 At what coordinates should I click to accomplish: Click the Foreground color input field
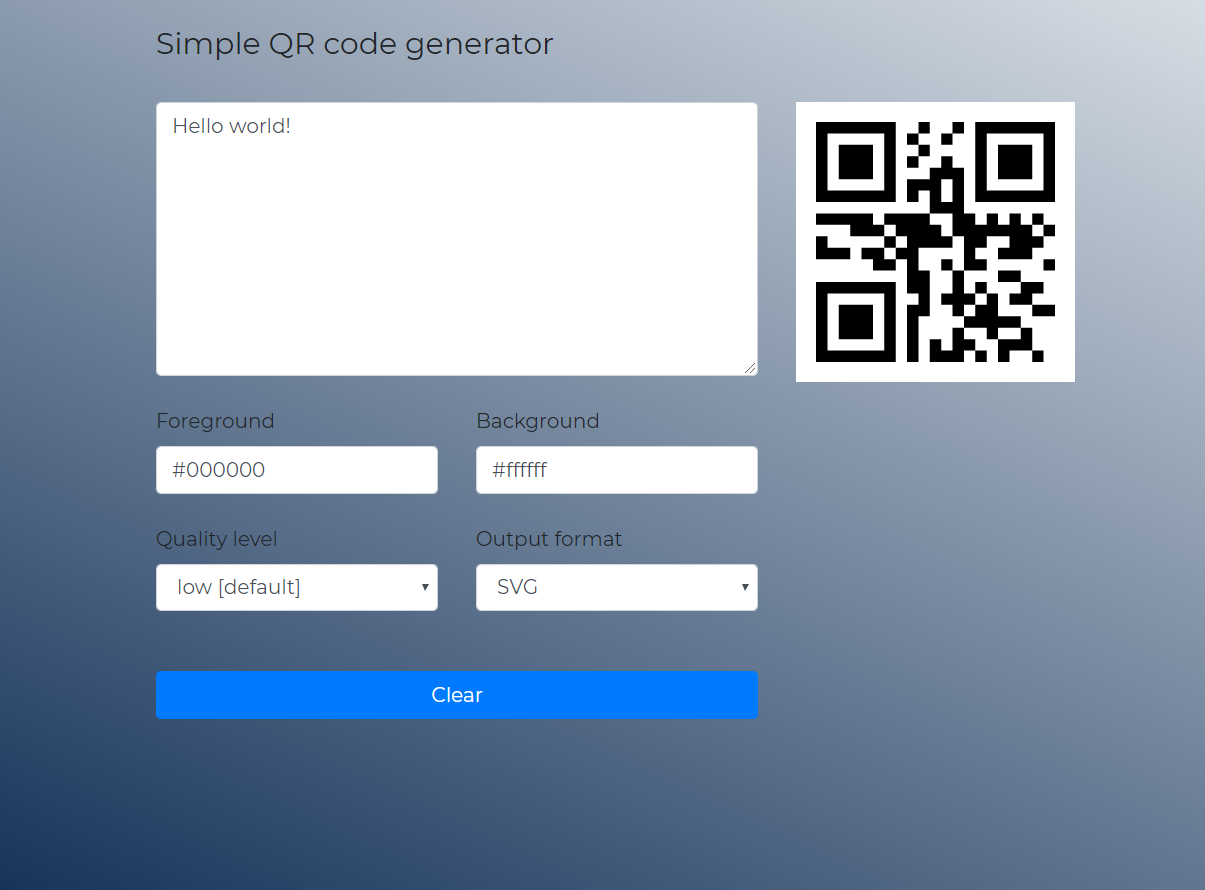click(x=296, y=469)
